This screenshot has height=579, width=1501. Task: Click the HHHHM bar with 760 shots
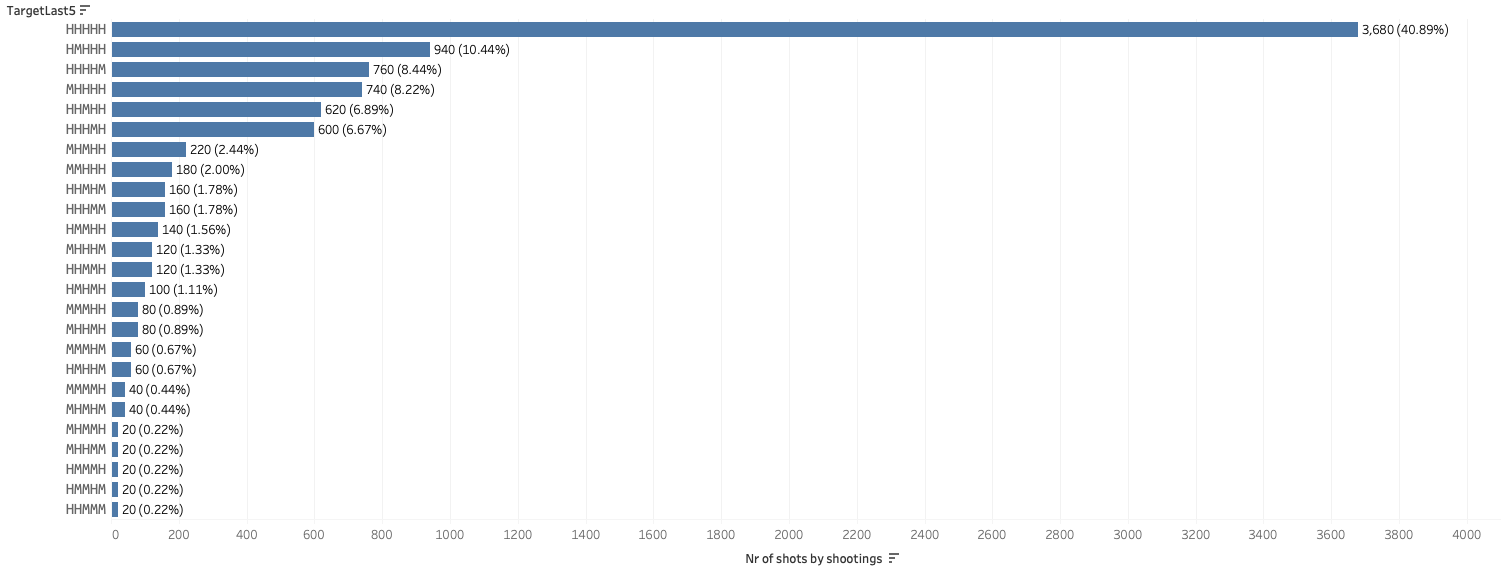[x=240, y=70]
